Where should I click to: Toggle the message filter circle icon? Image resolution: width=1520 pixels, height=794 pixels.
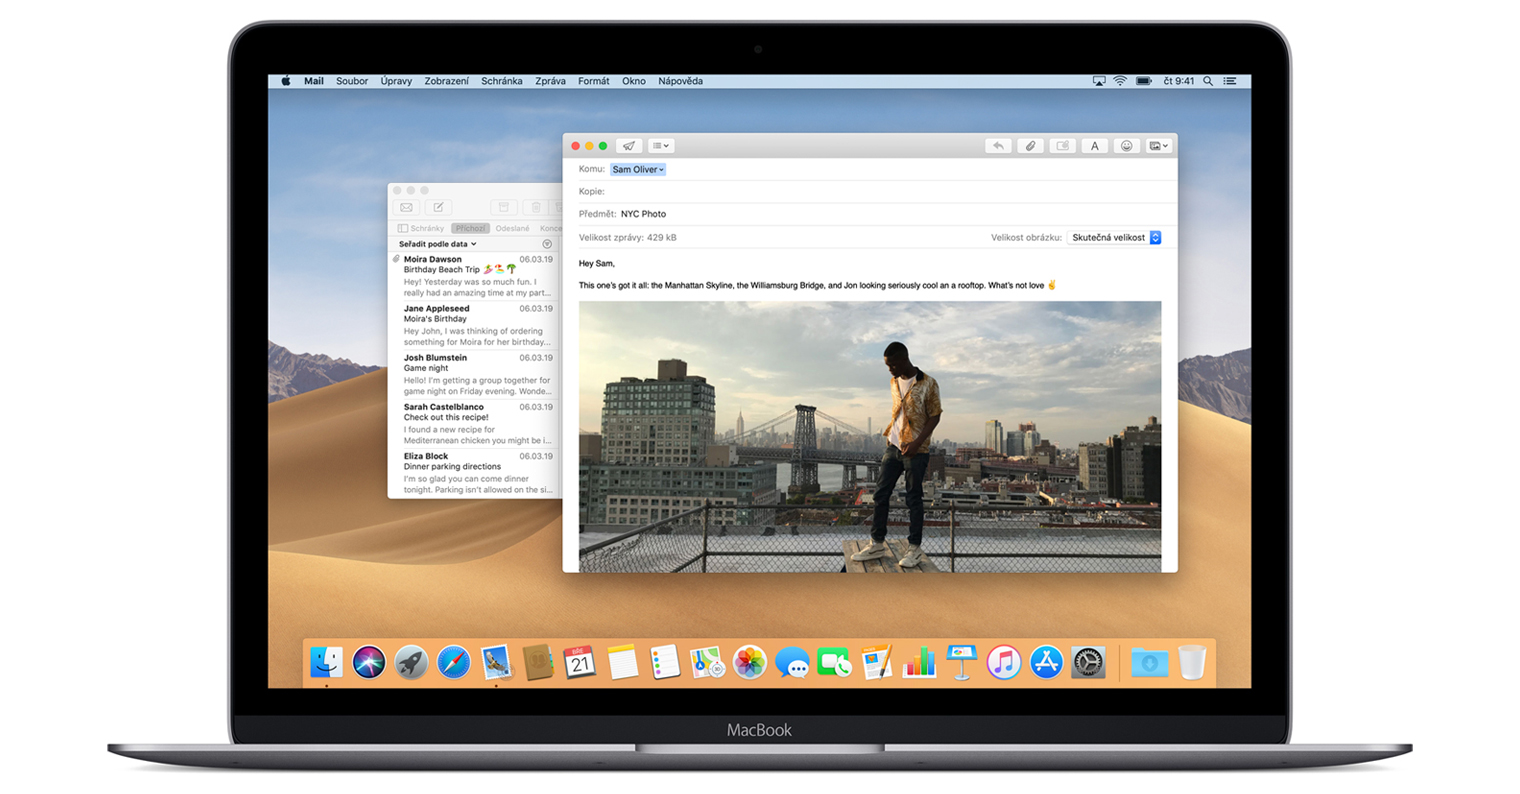tap(547, 244)
